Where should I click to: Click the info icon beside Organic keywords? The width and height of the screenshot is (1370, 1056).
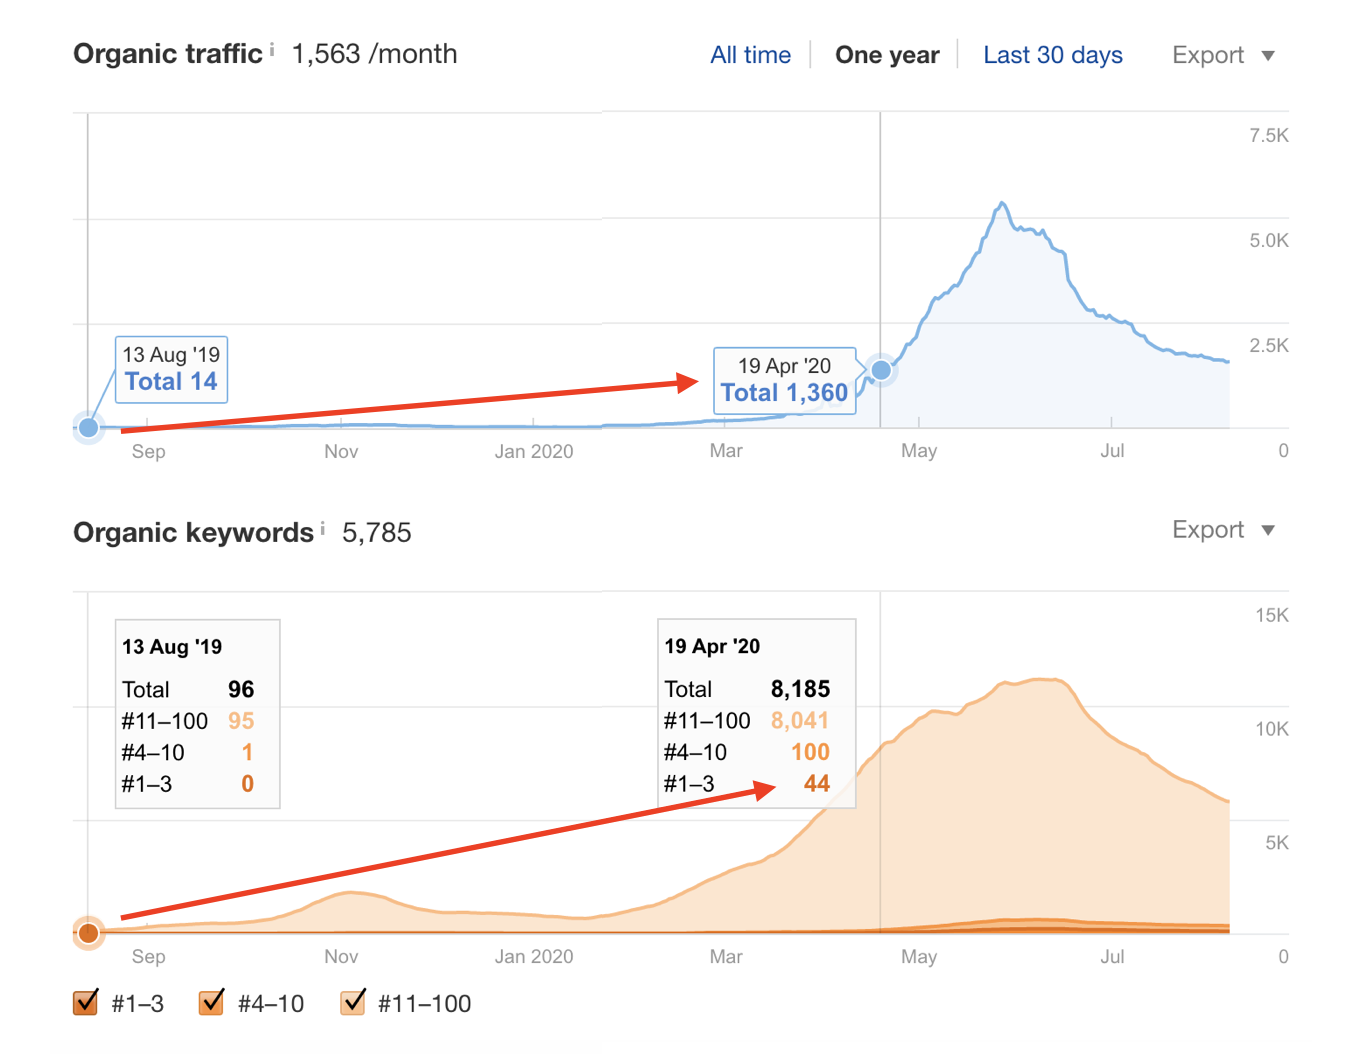pos(322,527)
